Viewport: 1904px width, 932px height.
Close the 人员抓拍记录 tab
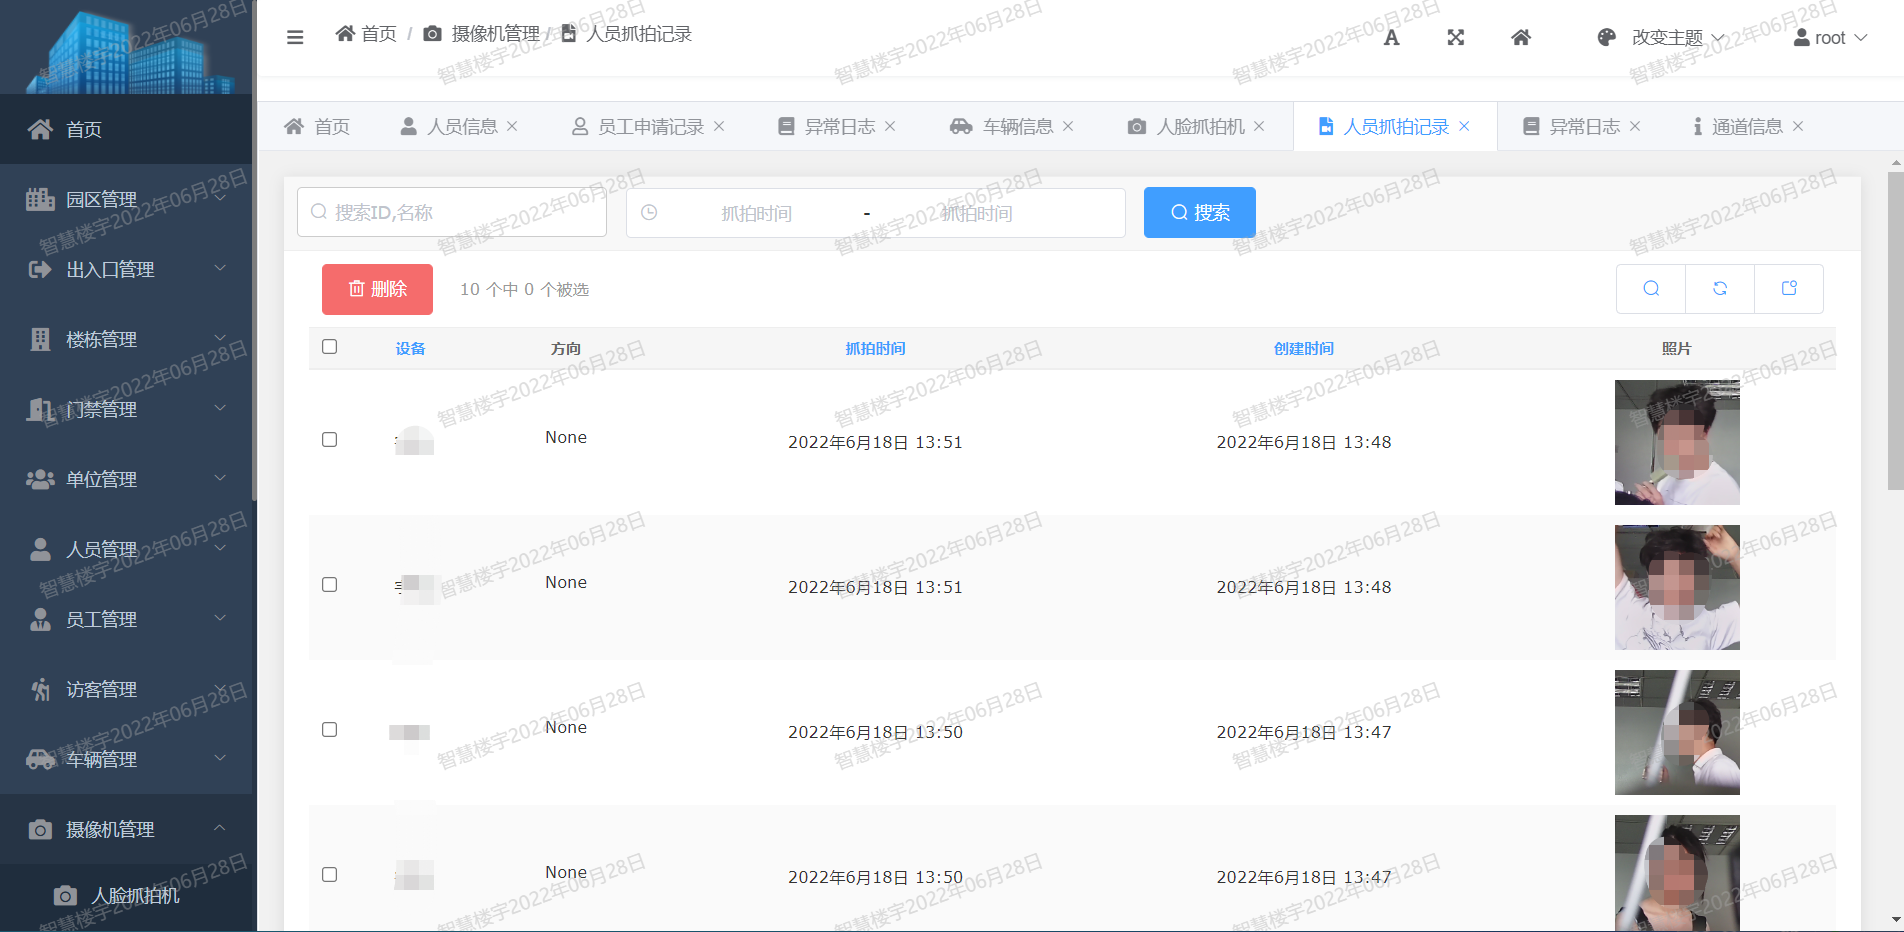pos(1465,126)
